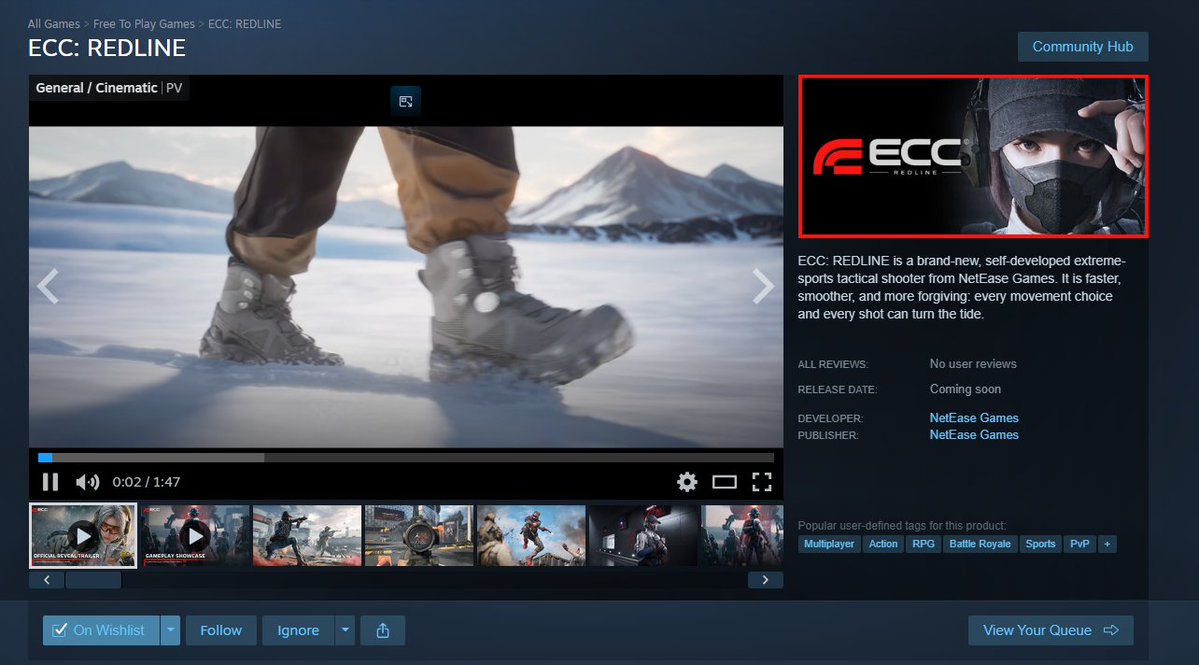The height and width of the screenshot is (665, 1199).
Task: Open the third screenshot thumbnail of soldiers
Action: tap(307, 536)
